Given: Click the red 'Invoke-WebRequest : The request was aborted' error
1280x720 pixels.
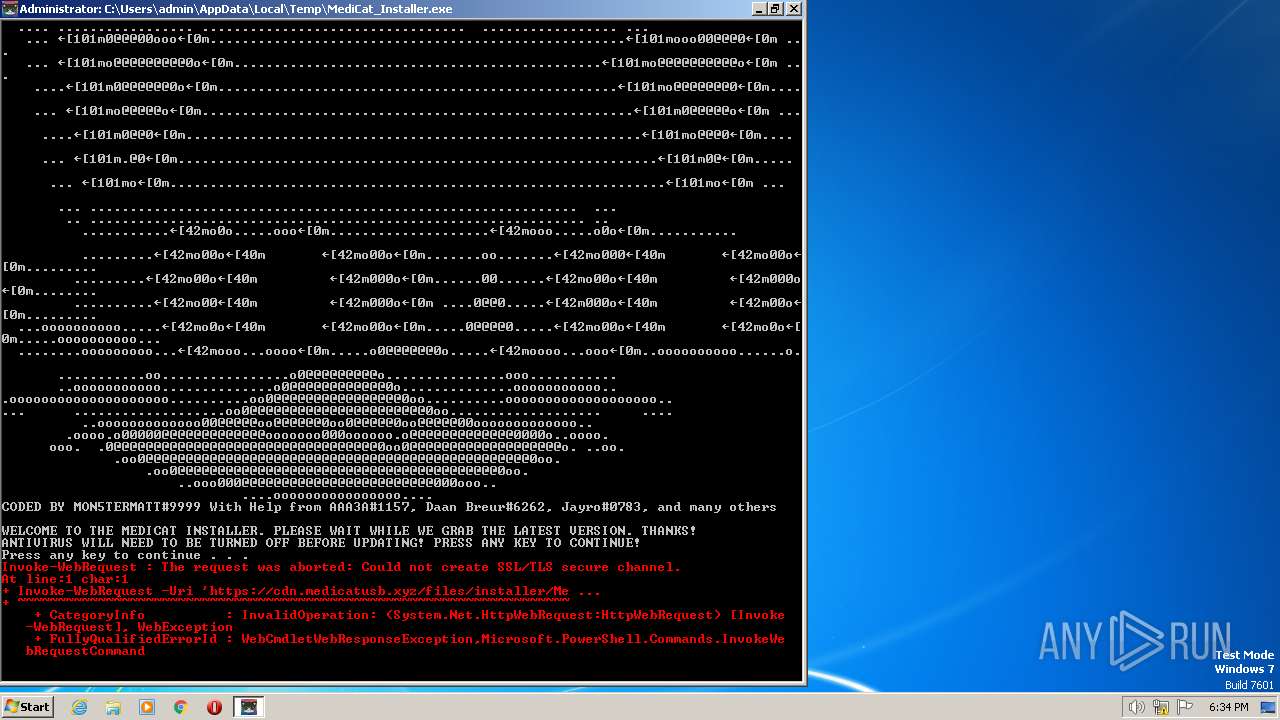Looking at the screenshot, I should pos(341,567).
